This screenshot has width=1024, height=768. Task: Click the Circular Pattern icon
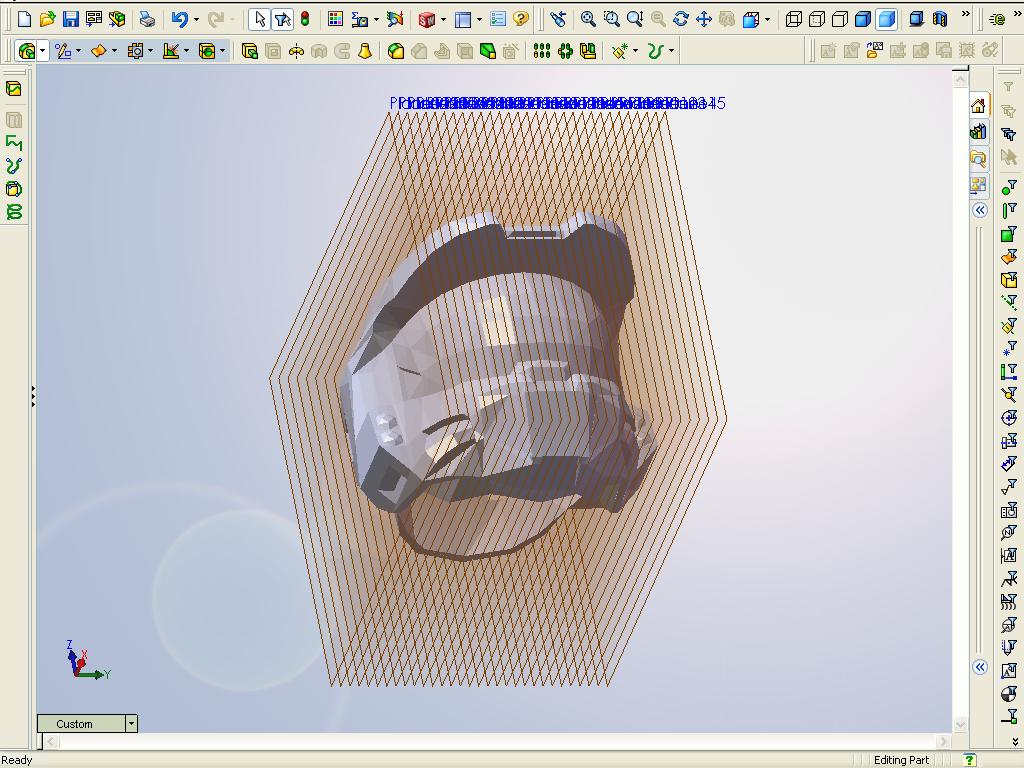click(565, 51)
